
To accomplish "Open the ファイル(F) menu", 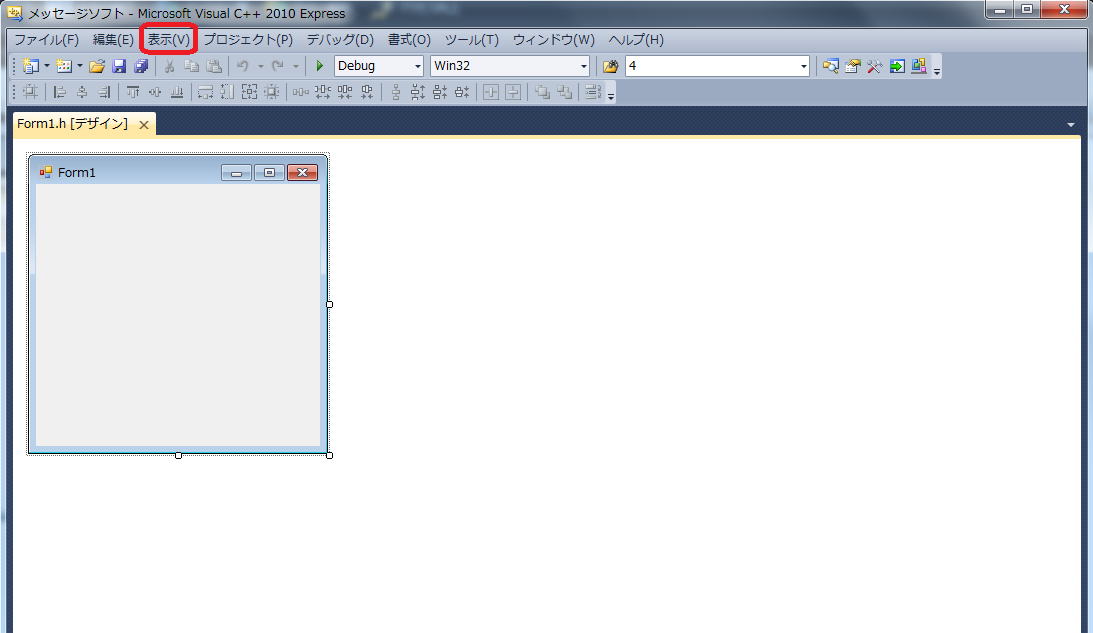I will (47, 40).
